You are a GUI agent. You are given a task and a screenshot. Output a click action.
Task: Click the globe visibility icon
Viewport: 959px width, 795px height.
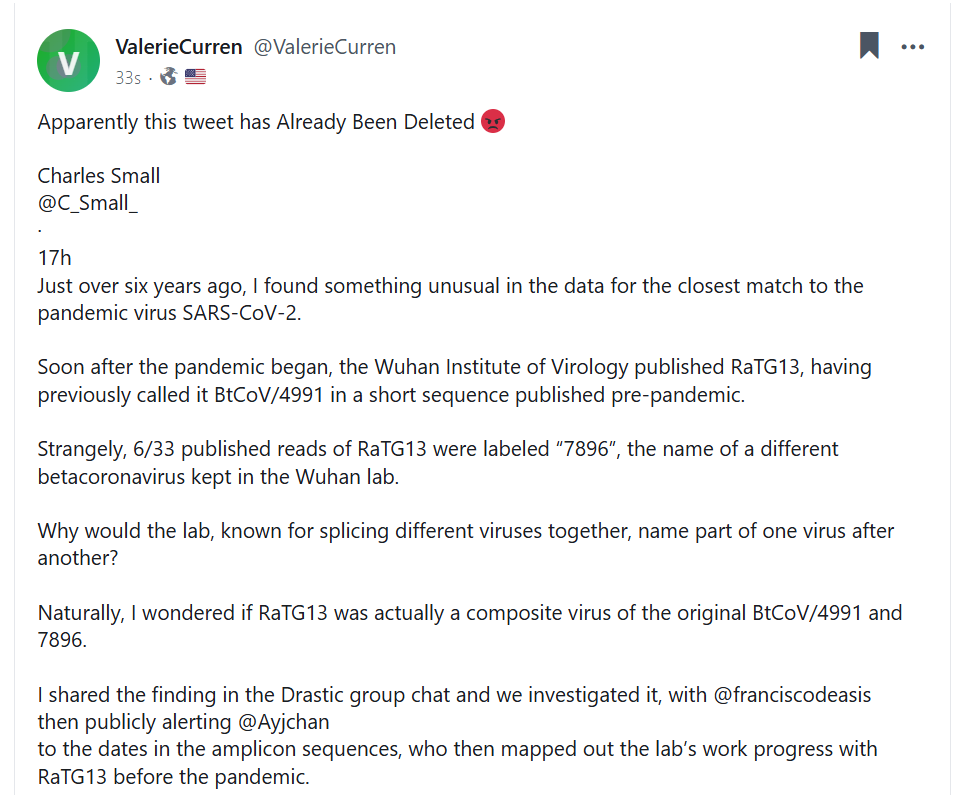pos(168,77)
